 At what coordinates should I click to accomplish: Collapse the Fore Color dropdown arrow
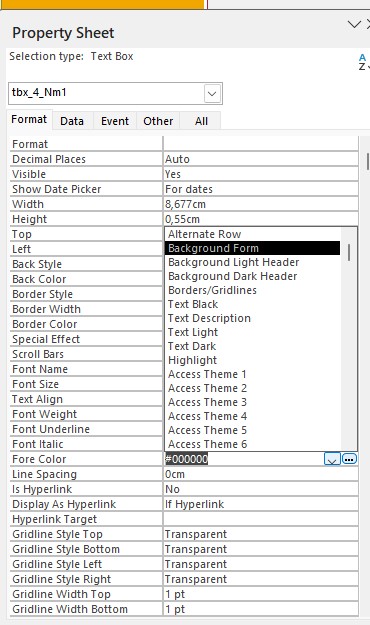click(333, 459)
